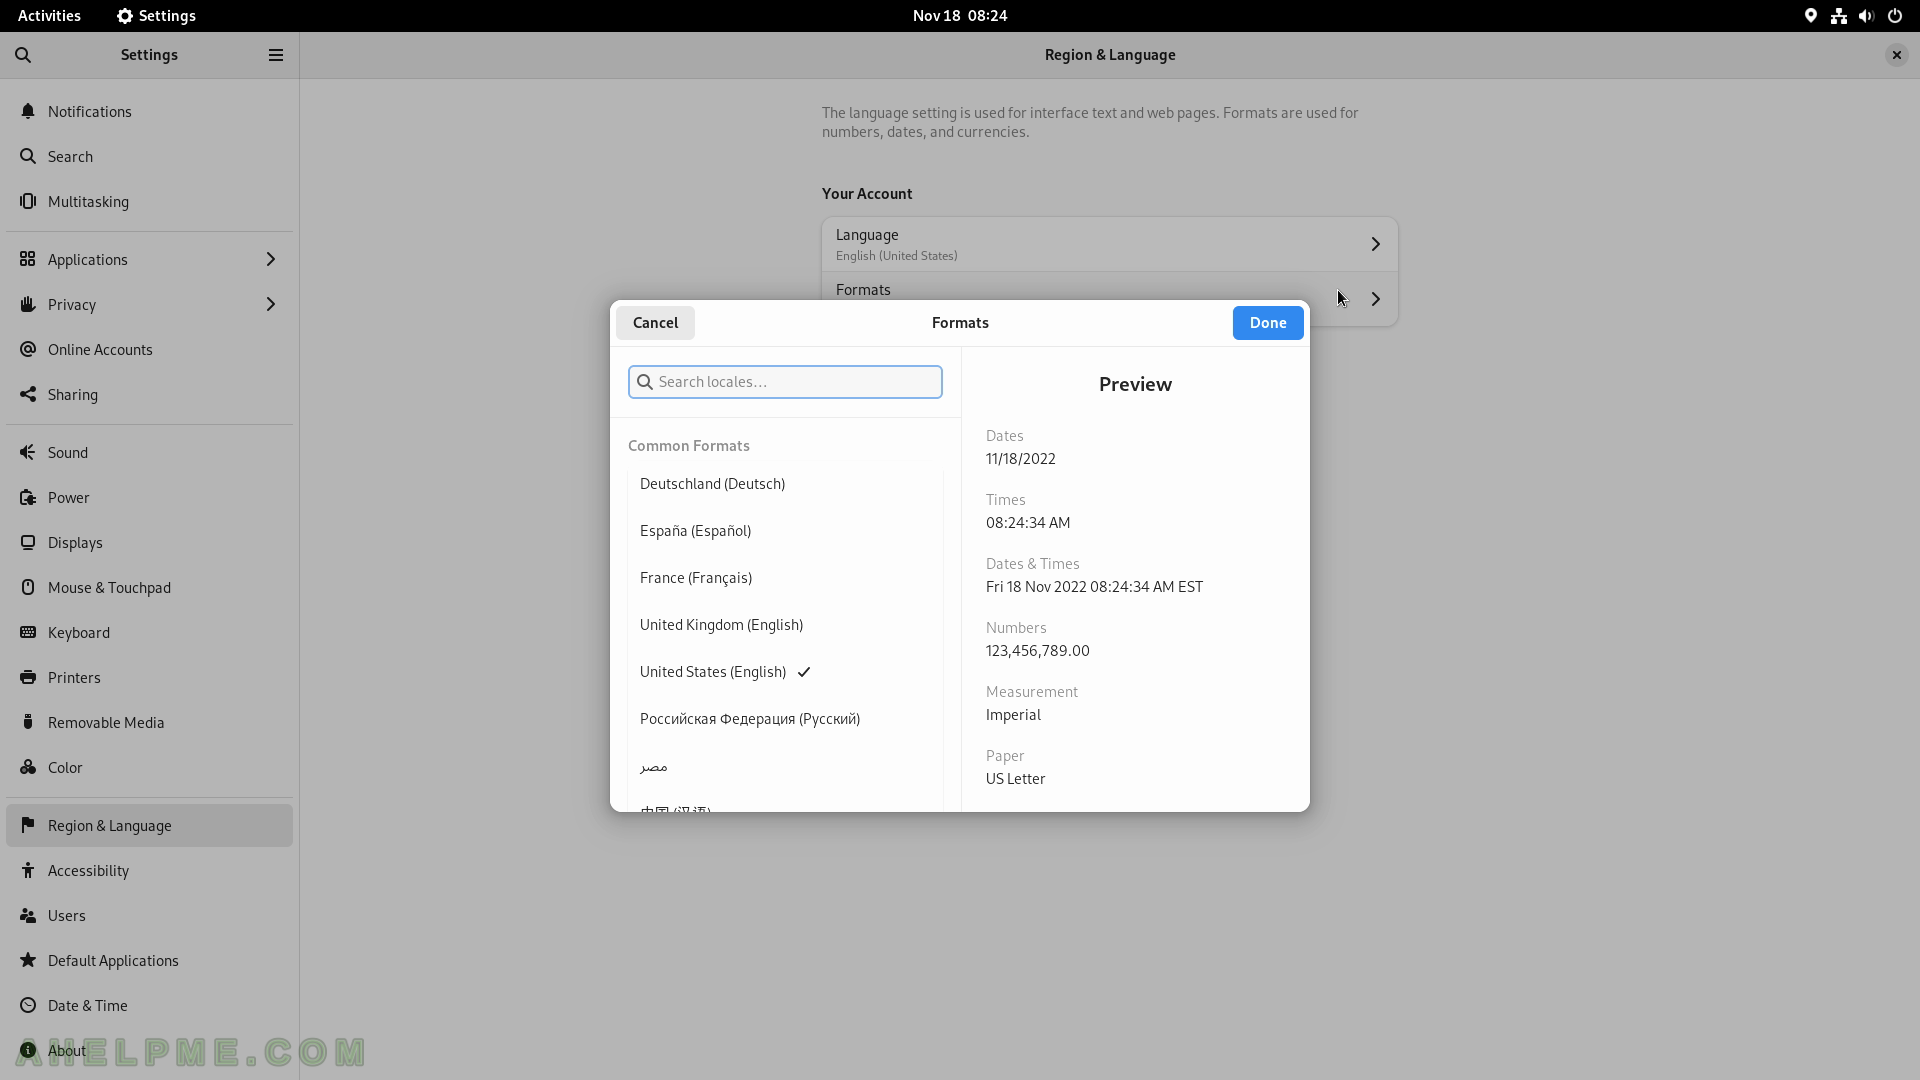Click the power icon in top bar
The width and height of the screenshot is (1920, 1080).
pos(1895,16)
